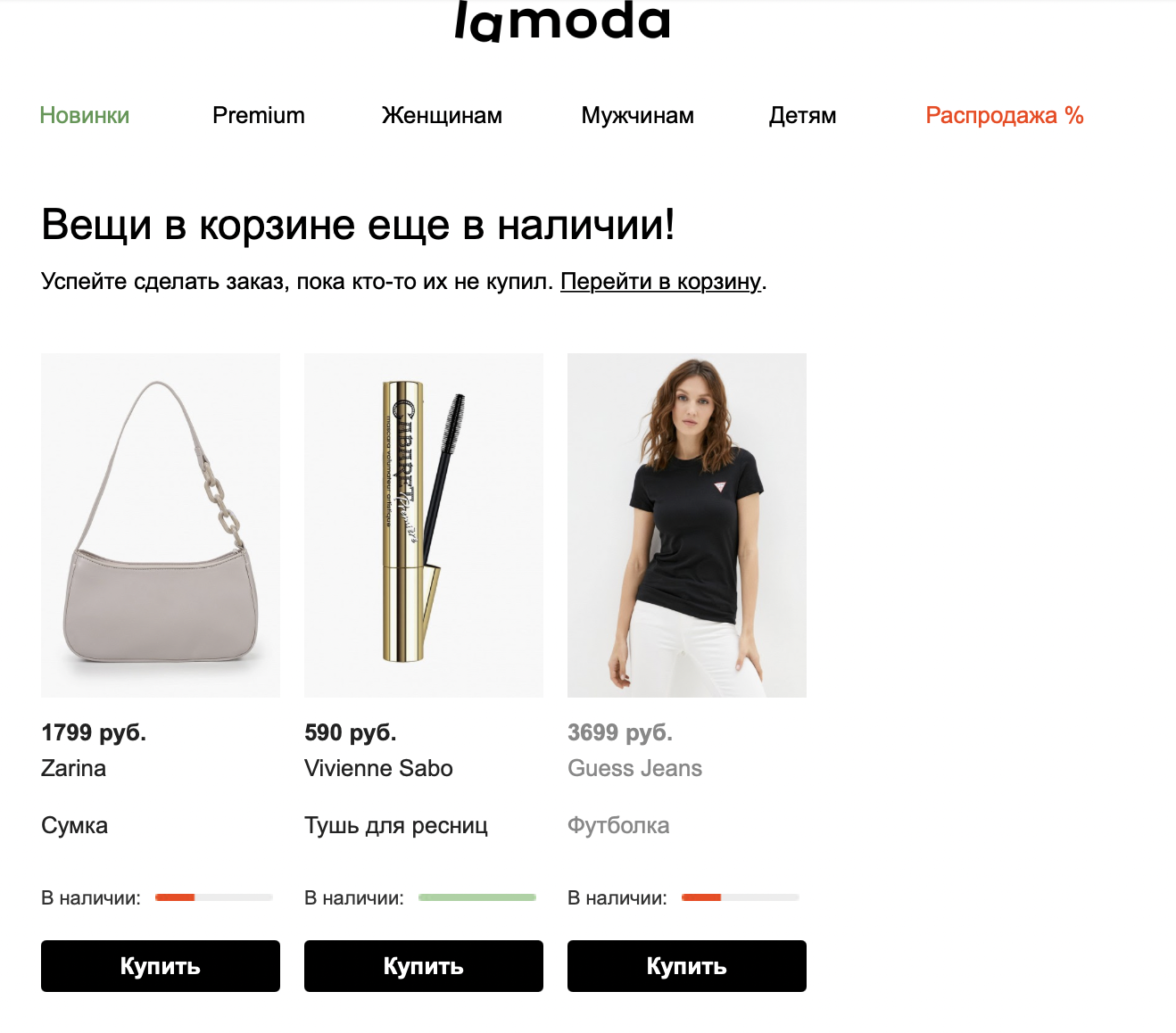Open Распродажа % sale link

click(x=1004, y=116)
